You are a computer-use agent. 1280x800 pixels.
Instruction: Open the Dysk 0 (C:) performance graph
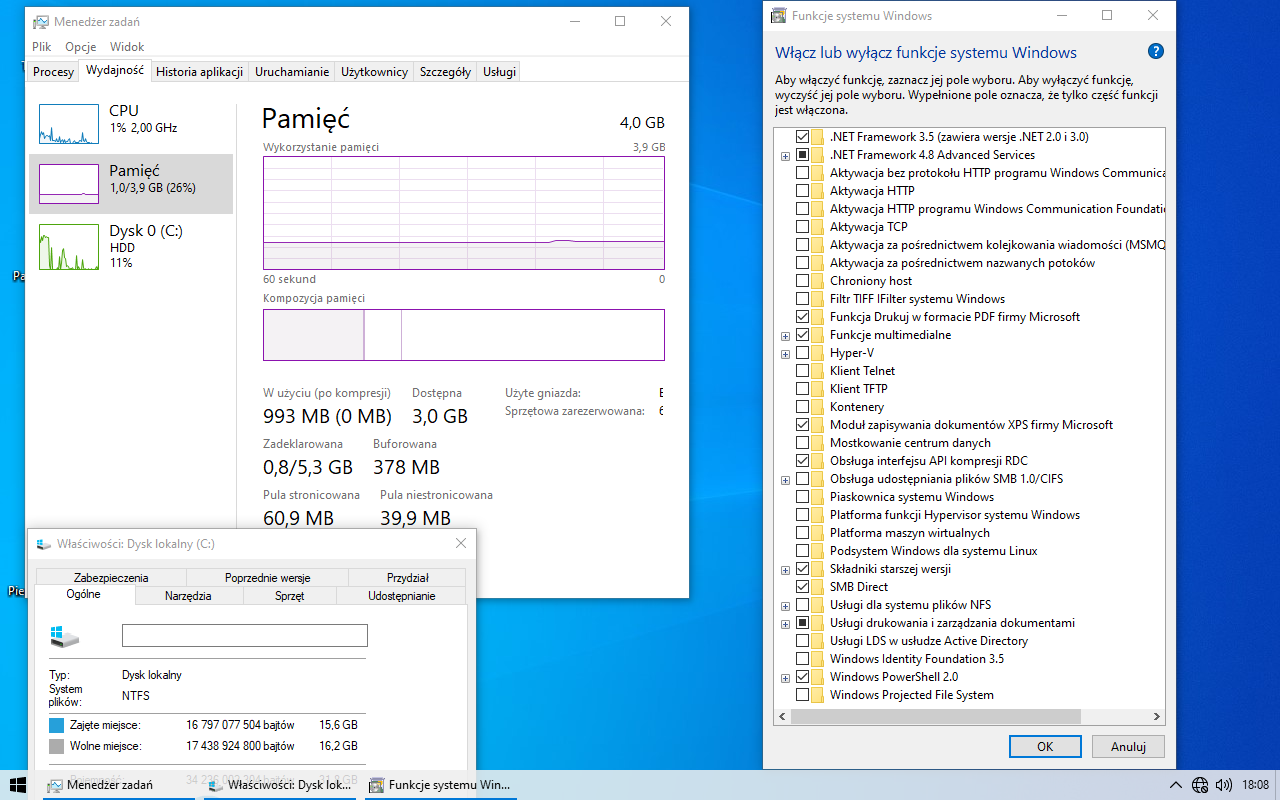[69, 246]
